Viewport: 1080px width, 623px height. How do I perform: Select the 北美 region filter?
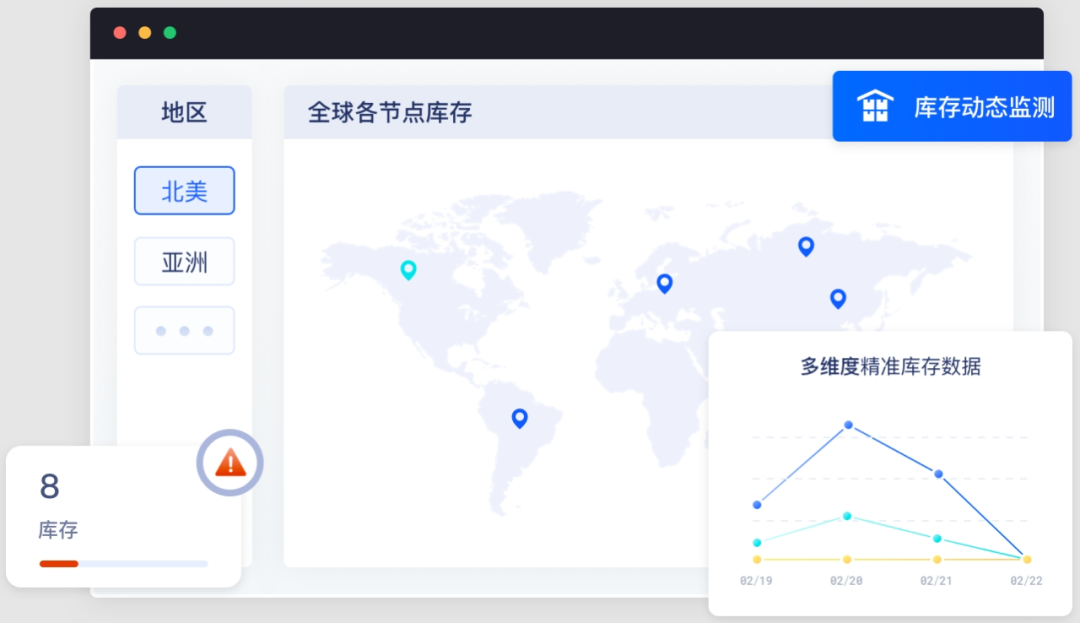184,190
